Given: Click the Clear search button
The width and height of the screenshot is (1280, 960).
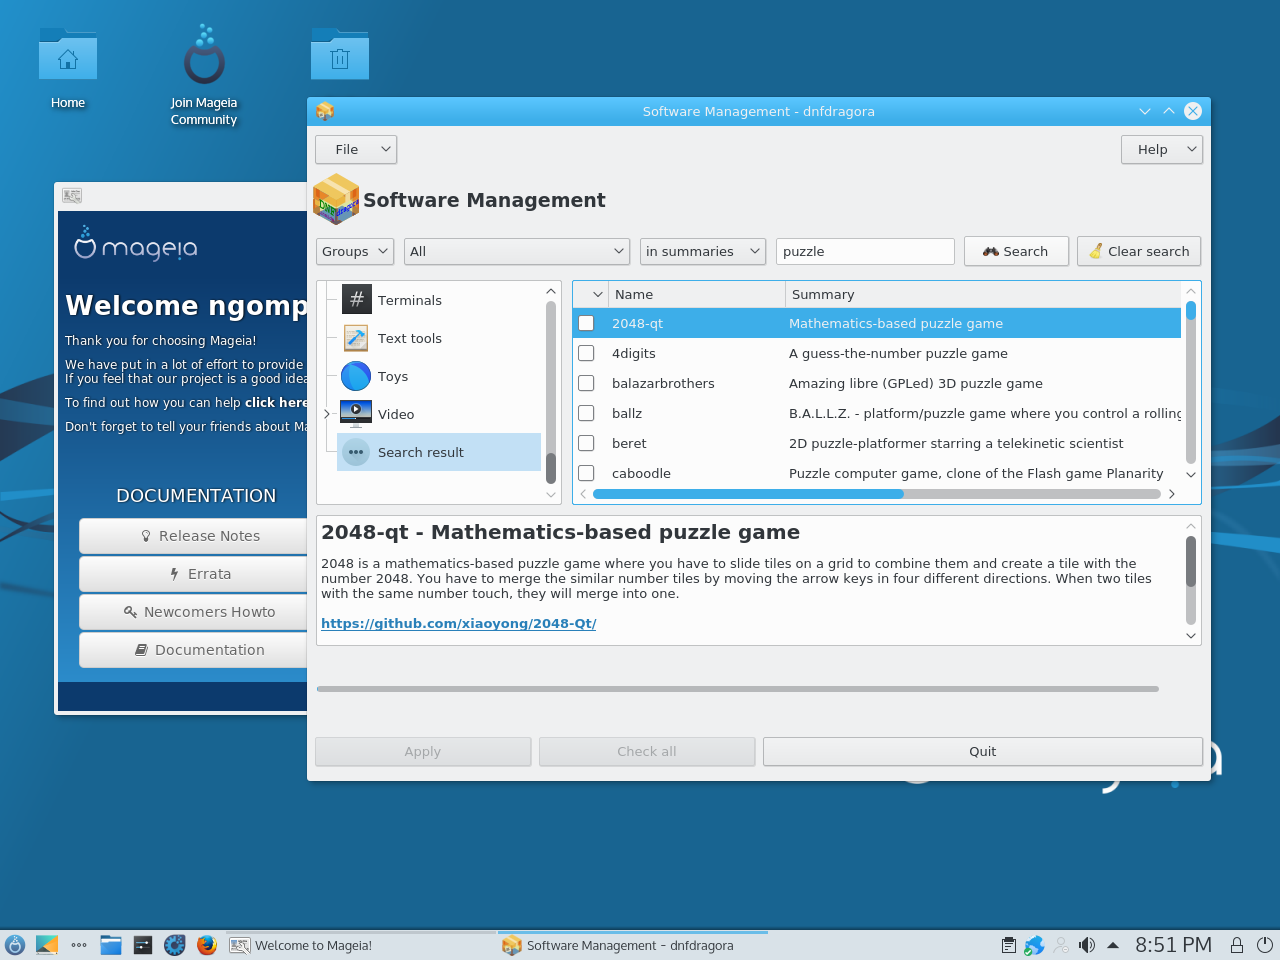Looking at the screenshot, I should (1138, 251).
